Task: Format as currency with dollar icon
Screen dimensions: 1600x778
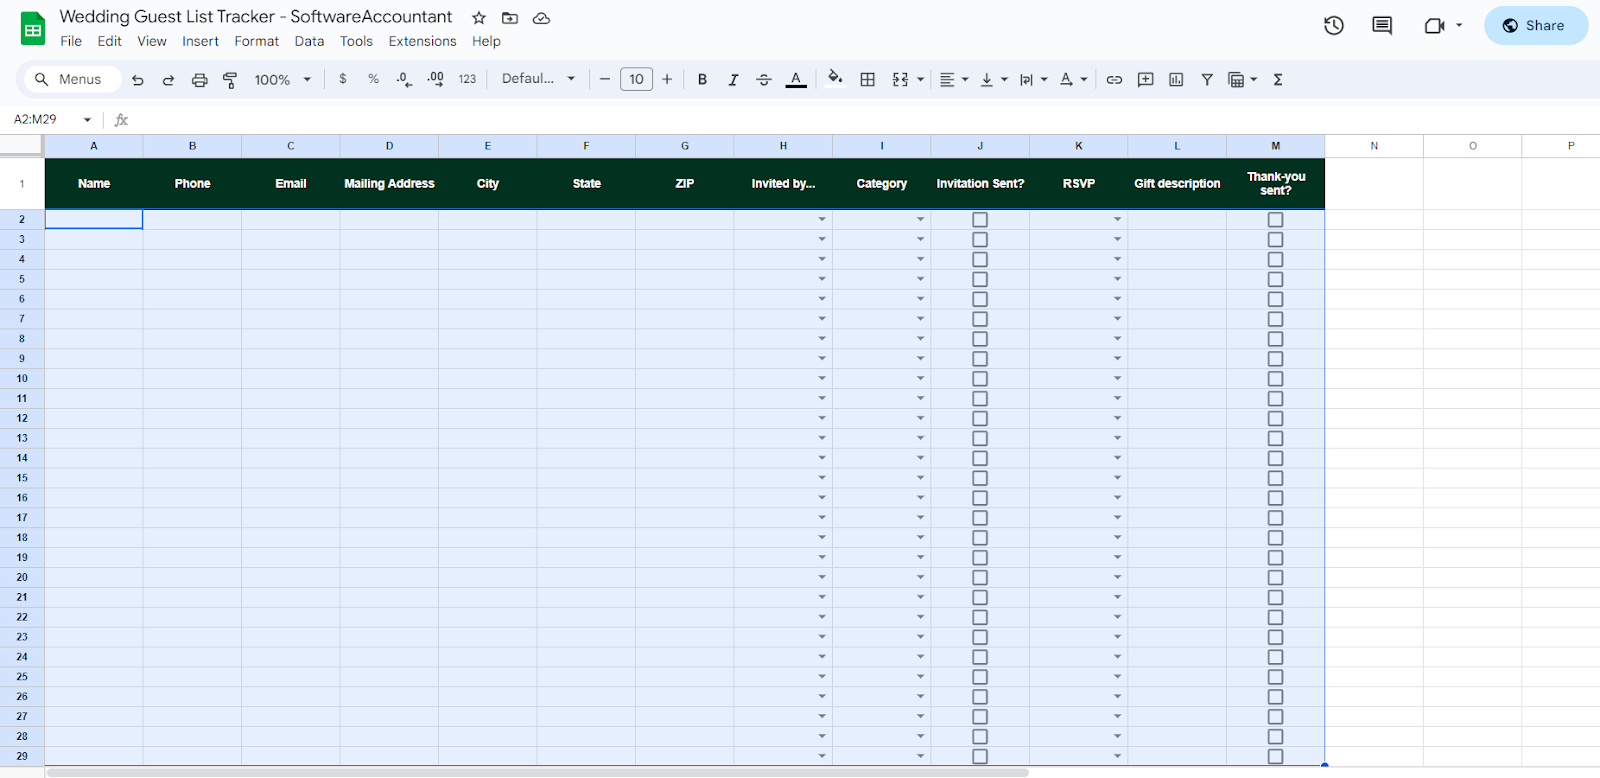Action: (343, 79)
